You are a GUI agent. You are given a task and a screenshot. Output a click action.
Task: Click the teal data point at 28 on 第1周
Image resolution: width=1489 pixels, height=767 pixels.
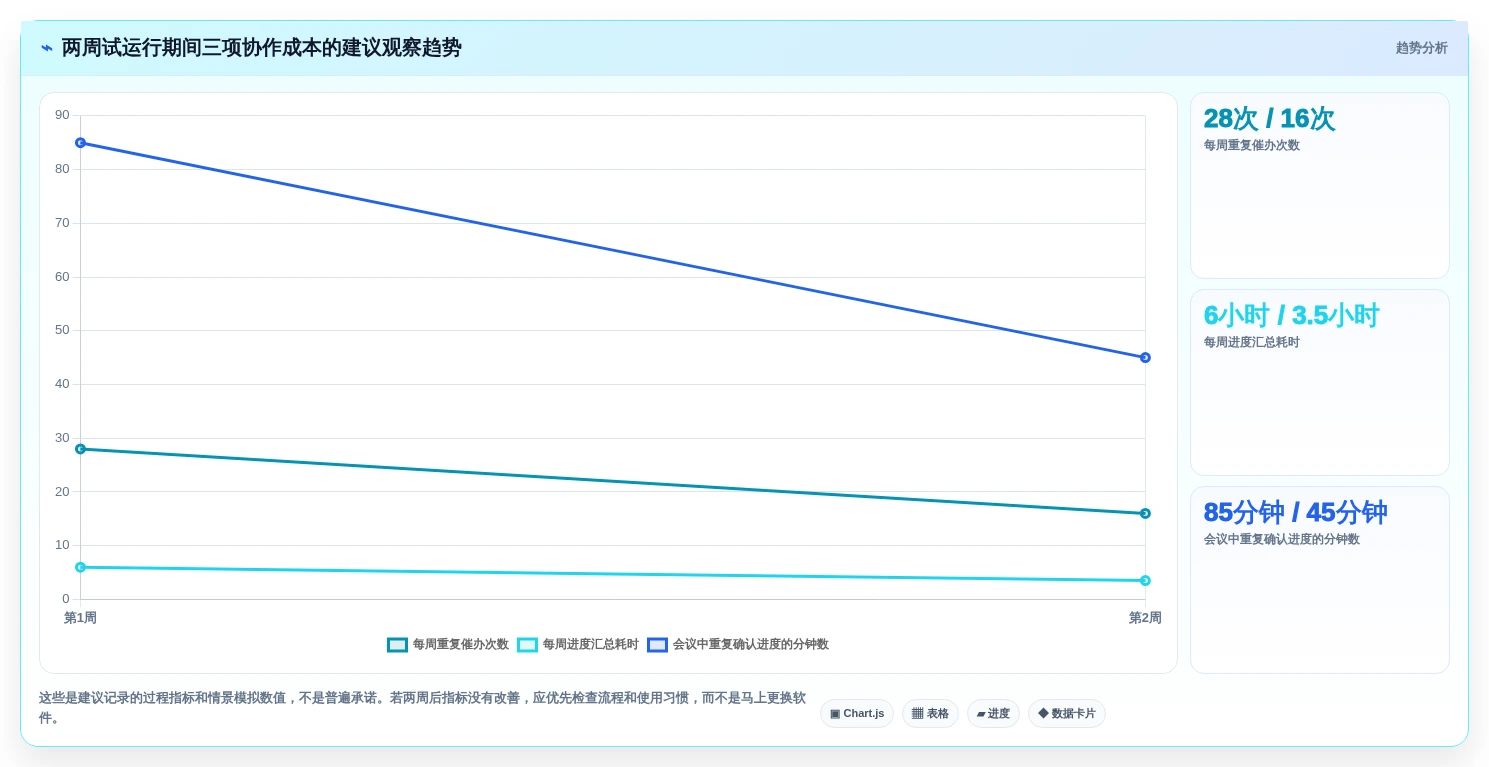[x=80, y=449]
